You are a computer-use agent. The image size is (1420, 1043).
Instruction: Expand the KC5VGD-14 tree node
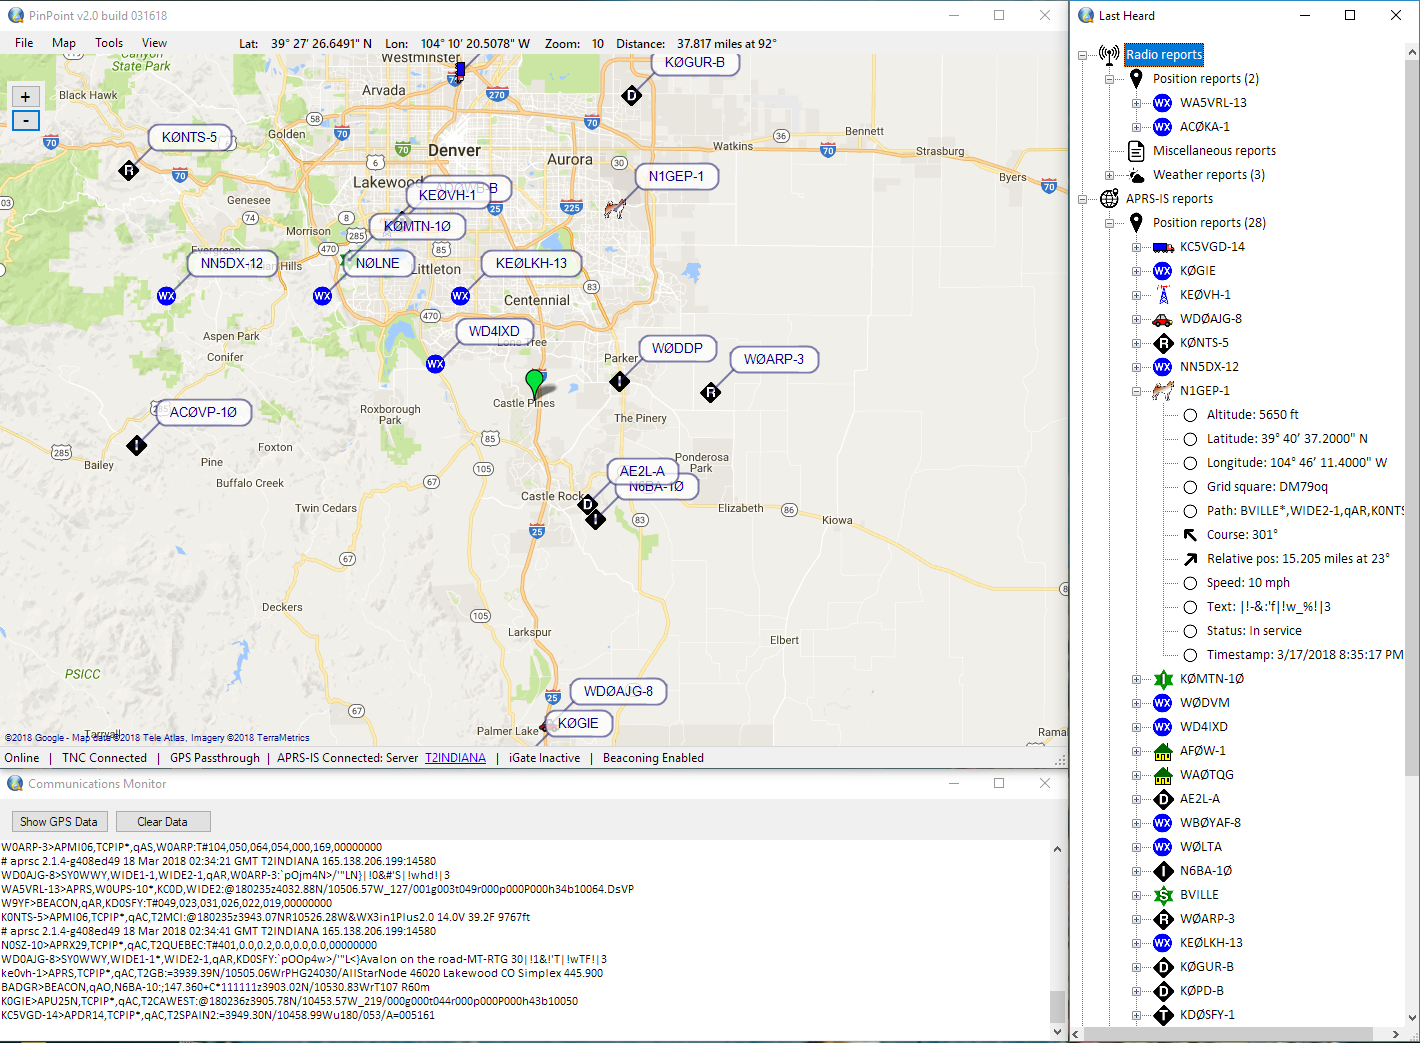pos(1135,246)
